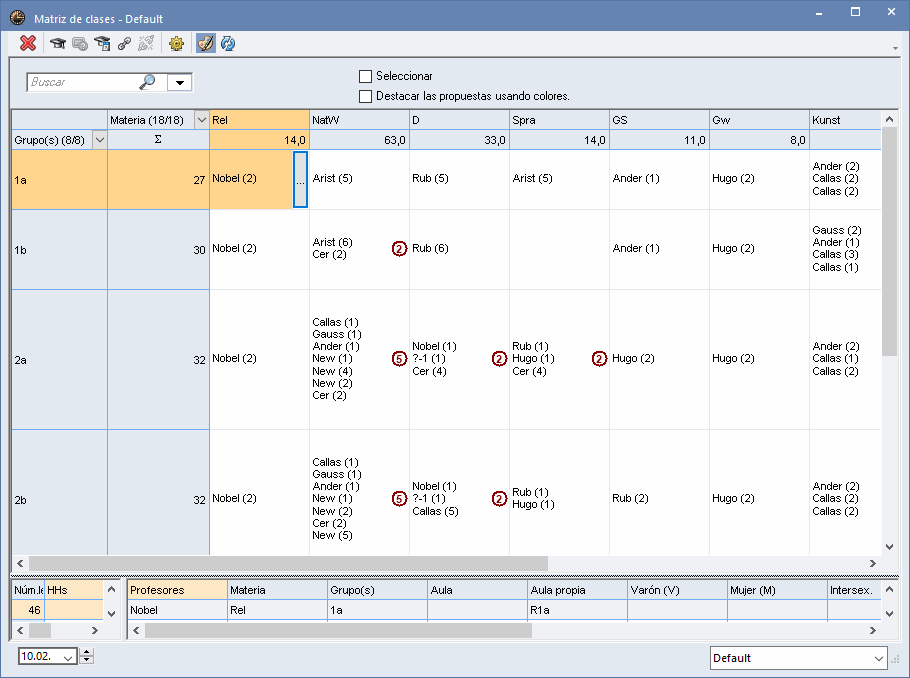
Task: Click Rub (6) in row 1b
Action: click(x=430, y=248)
